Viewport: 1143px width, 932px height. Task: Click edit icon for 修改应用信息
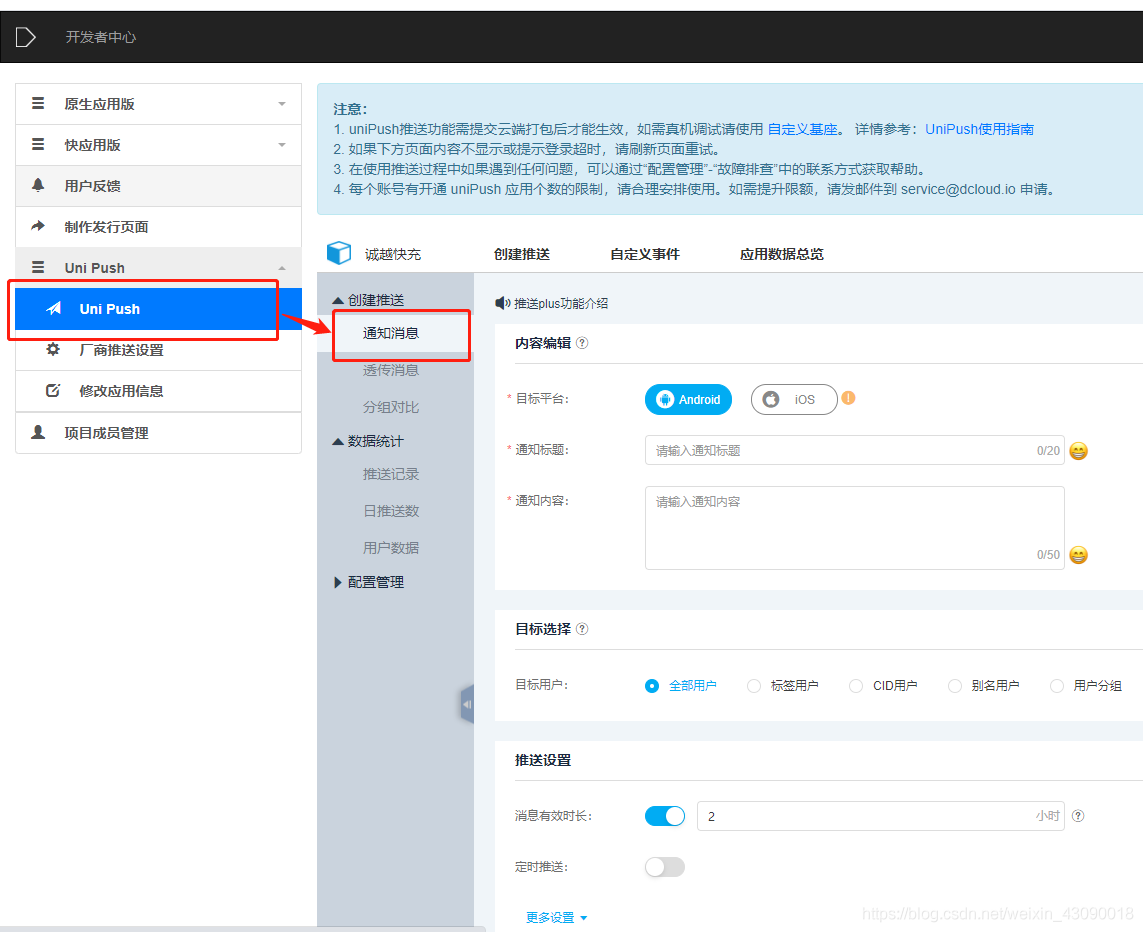click(53, 390)
